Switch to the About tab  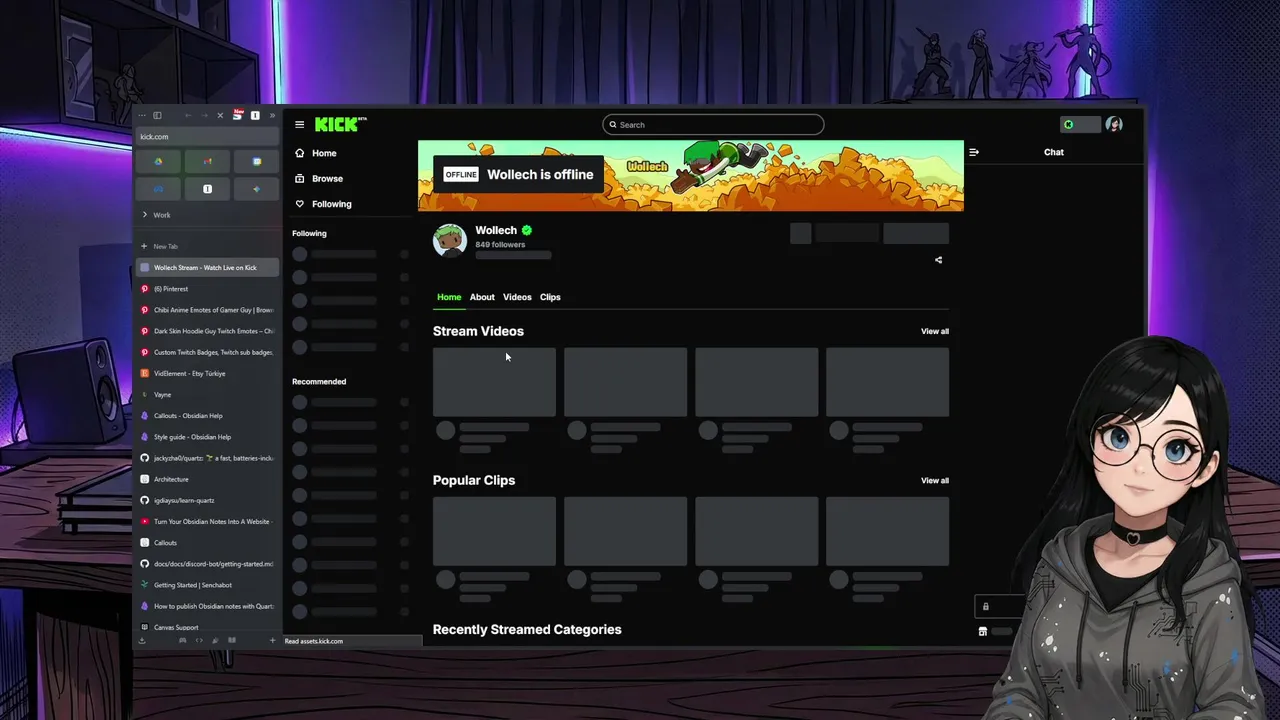click(x=482, y=297)
